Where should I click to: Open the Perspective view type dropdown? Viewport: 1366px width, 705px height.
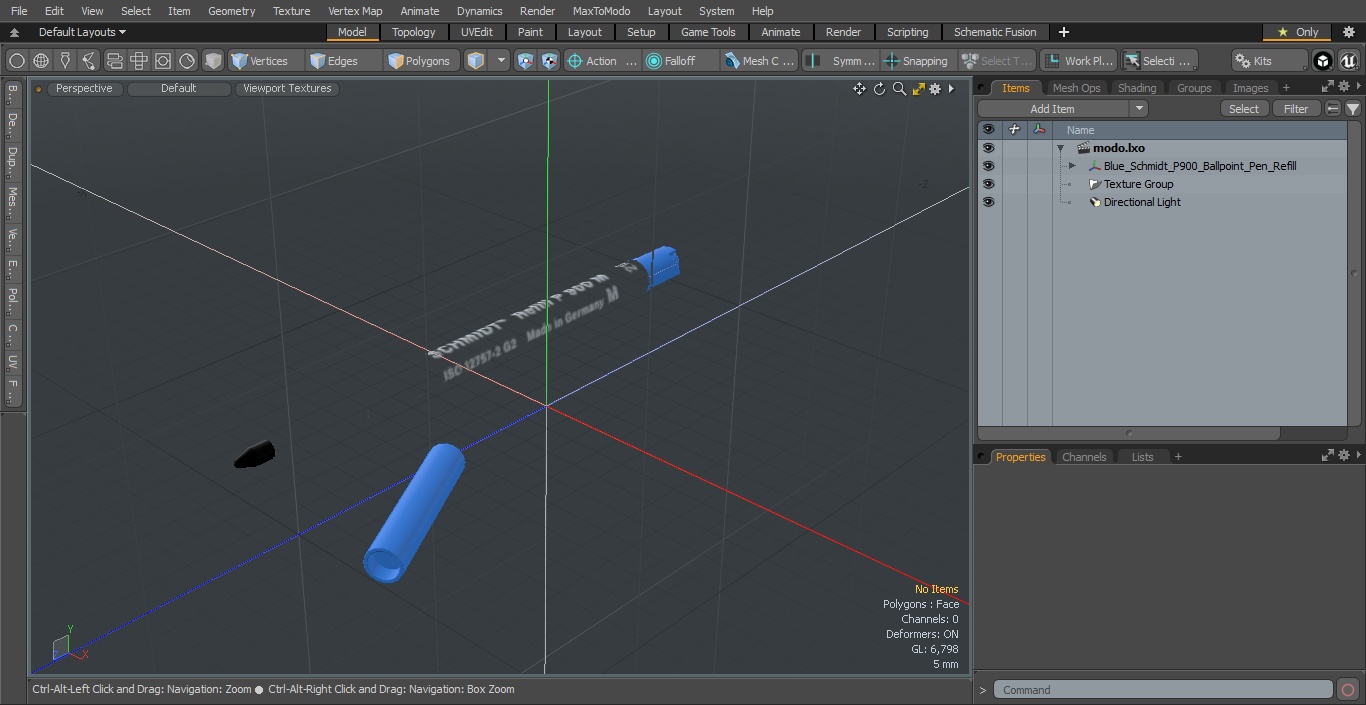click(84, 88)
